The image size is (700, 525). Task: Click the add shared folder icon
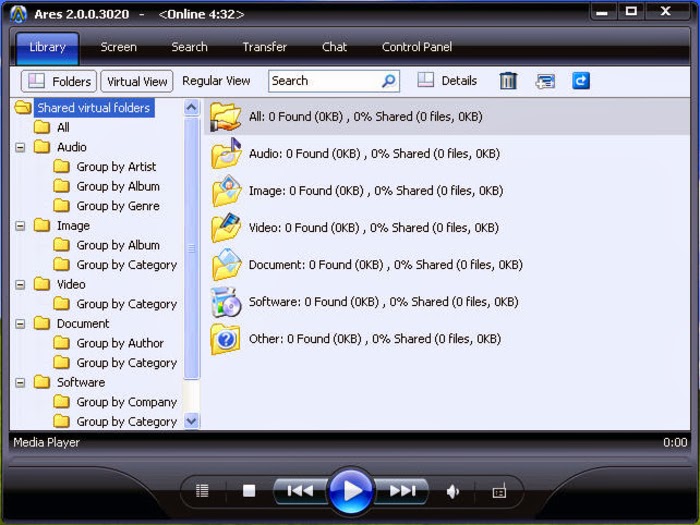point(545,81)
